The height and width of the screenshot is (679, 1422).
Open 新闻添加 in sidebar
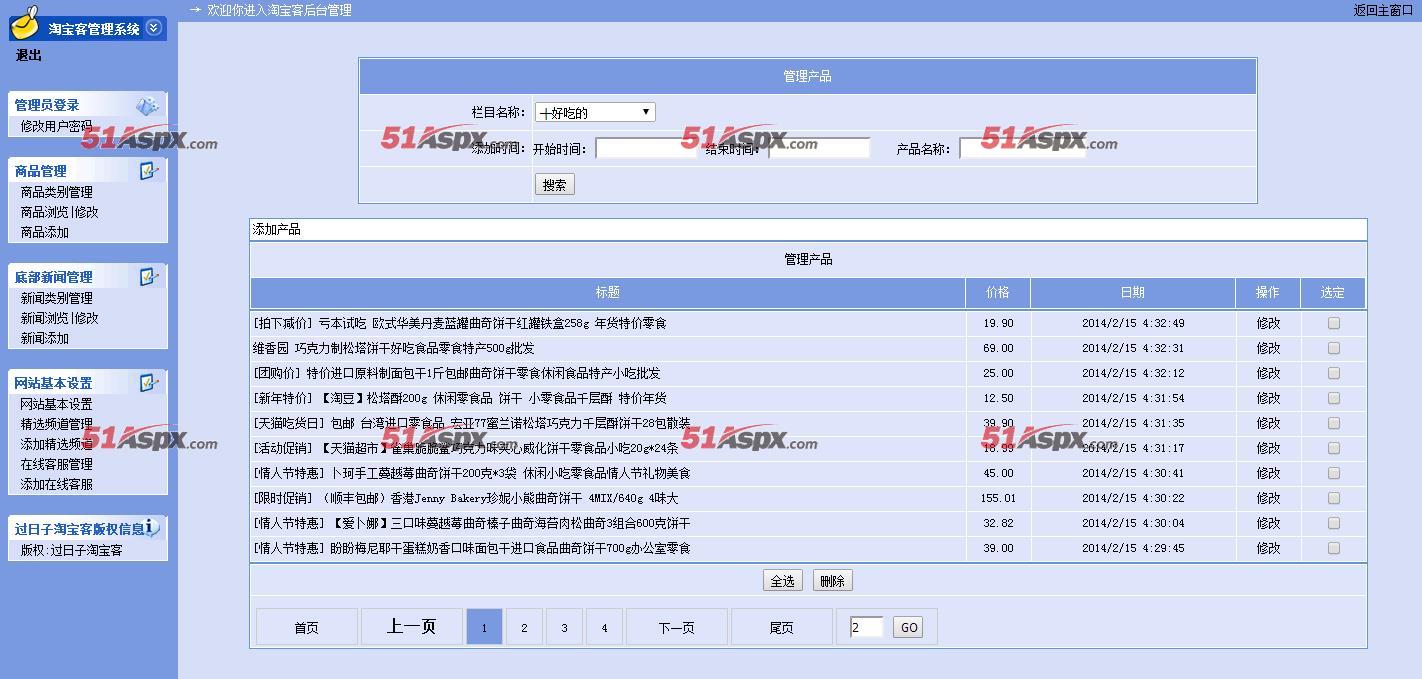[x=45, y=338]
